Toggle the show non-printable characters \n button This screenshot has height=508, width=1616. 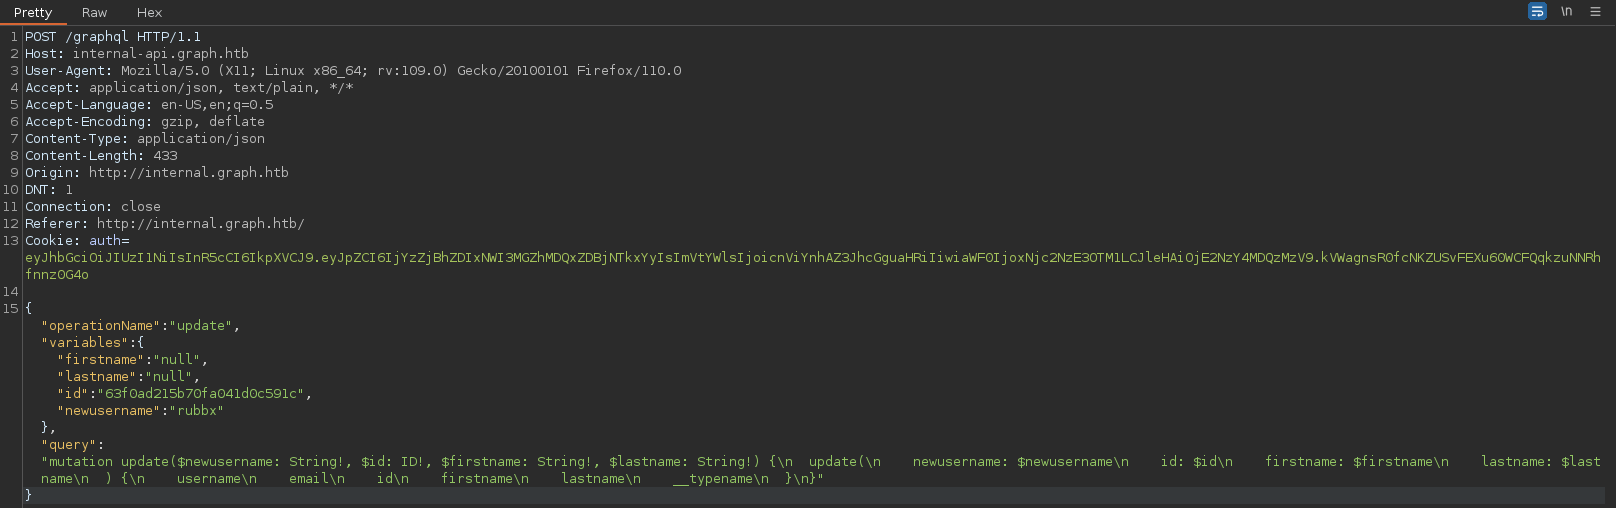pos(1567,11)
